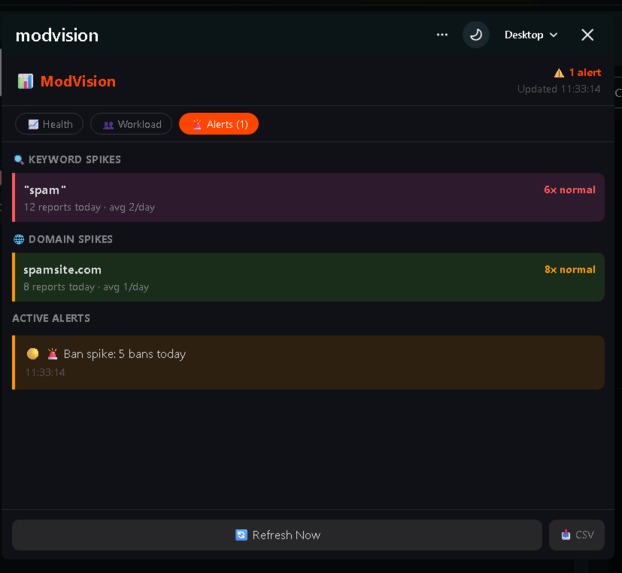Image resolution: width=622 pixels, height=573 pixels.
Task: Click the KEYWORD SPIKES heading
Action: (x=75, y=160)
